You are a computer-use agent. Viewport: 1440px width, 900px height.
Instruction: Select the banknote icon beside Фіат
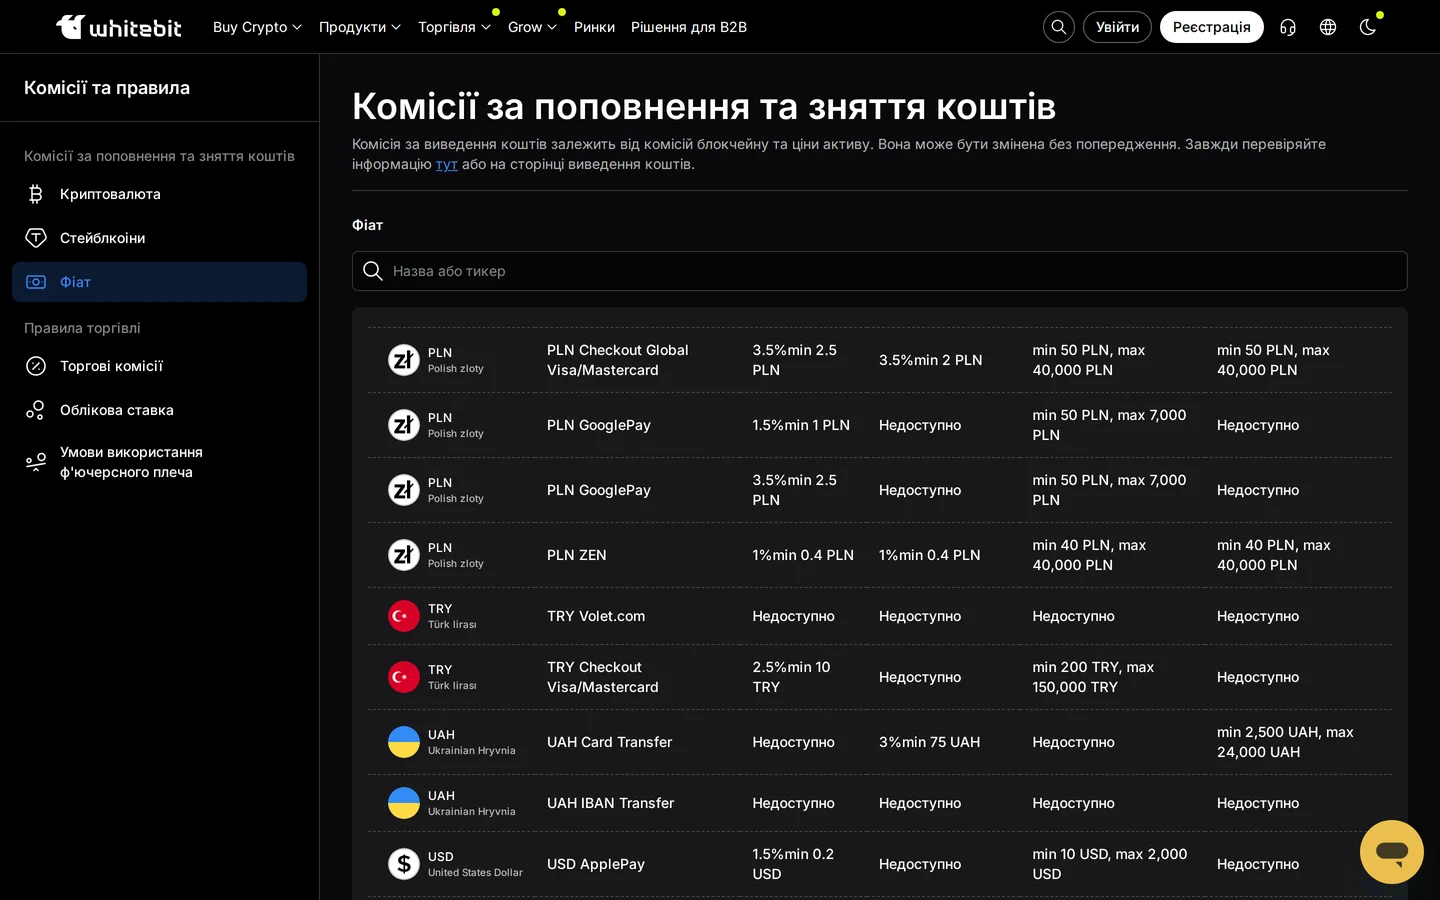36,282
